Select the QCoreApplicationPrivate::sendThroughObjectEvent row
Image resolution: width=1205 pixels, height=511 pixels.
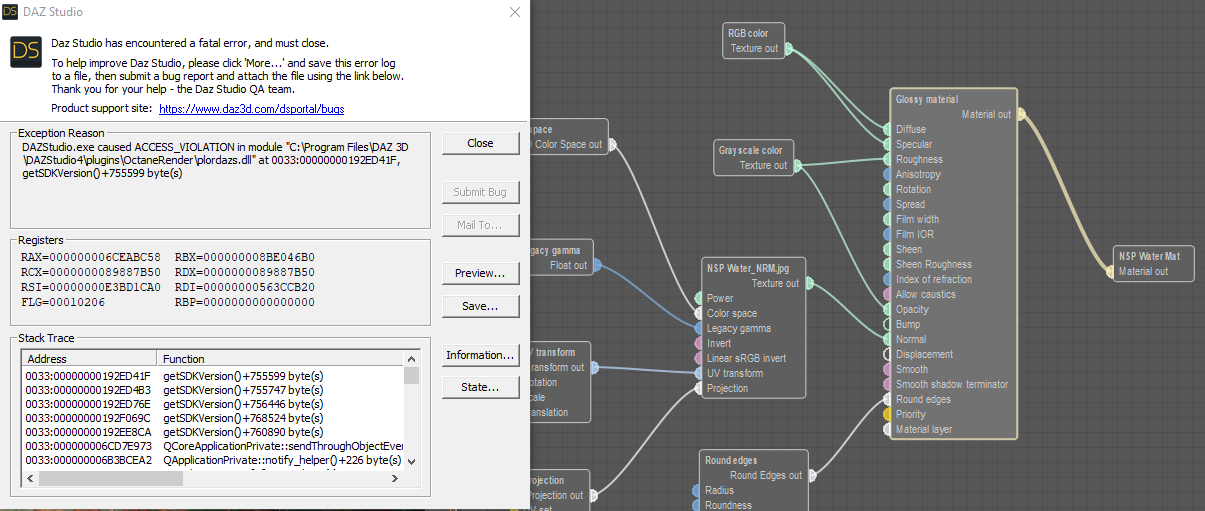click(x=212, y=446)
